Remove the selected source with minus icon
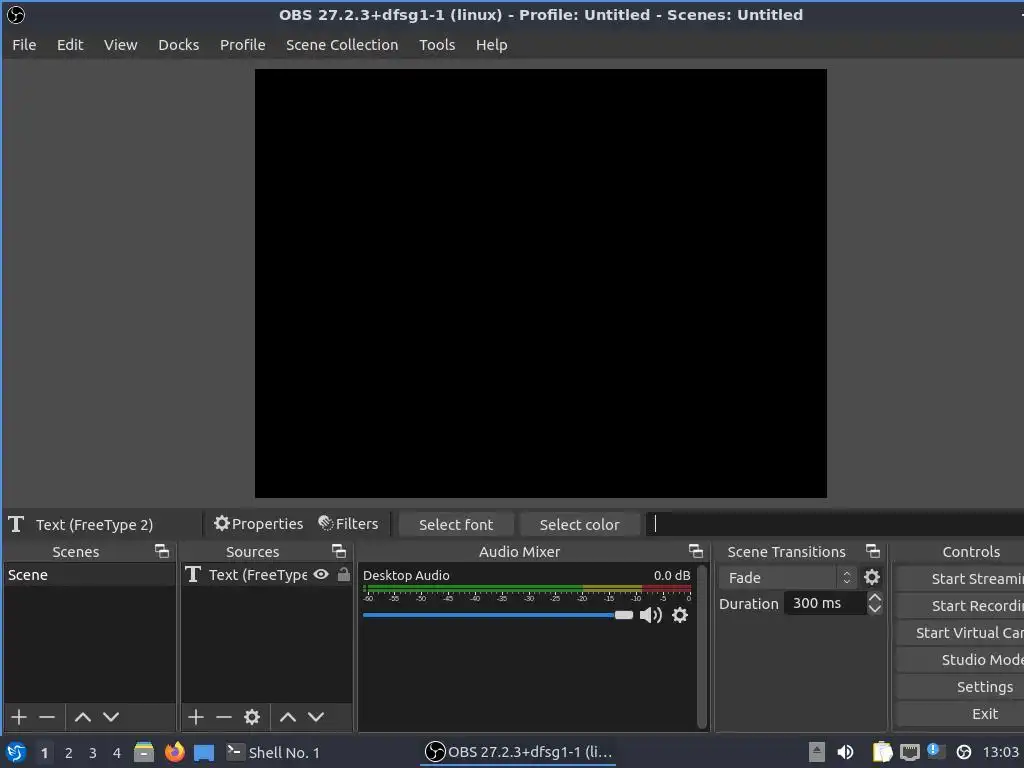The height and width of the screenshot is (768, 1024). (x=224, y=717)
